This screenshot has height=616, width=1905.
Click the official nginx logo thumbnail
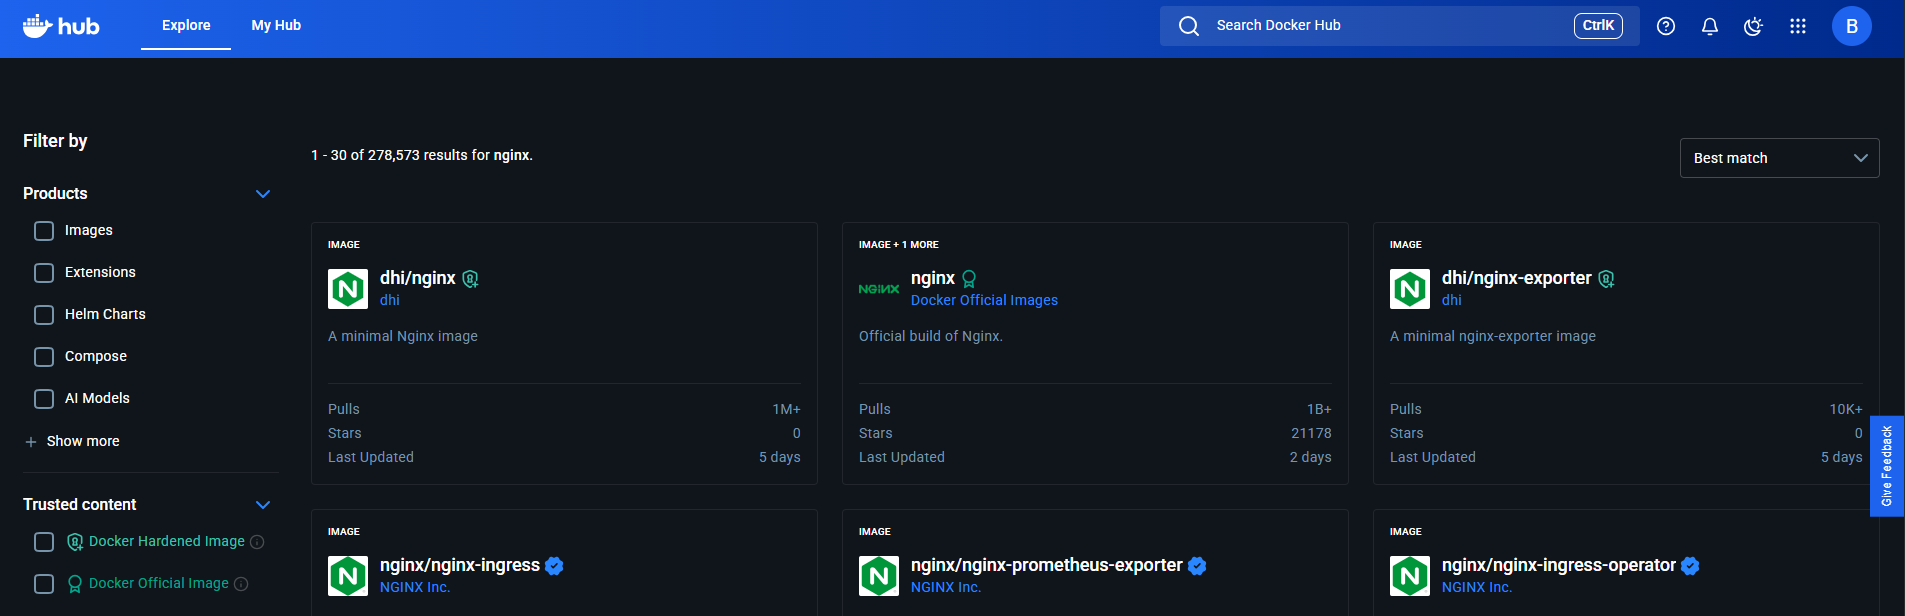pyautogui.click(x=879, y=289)
